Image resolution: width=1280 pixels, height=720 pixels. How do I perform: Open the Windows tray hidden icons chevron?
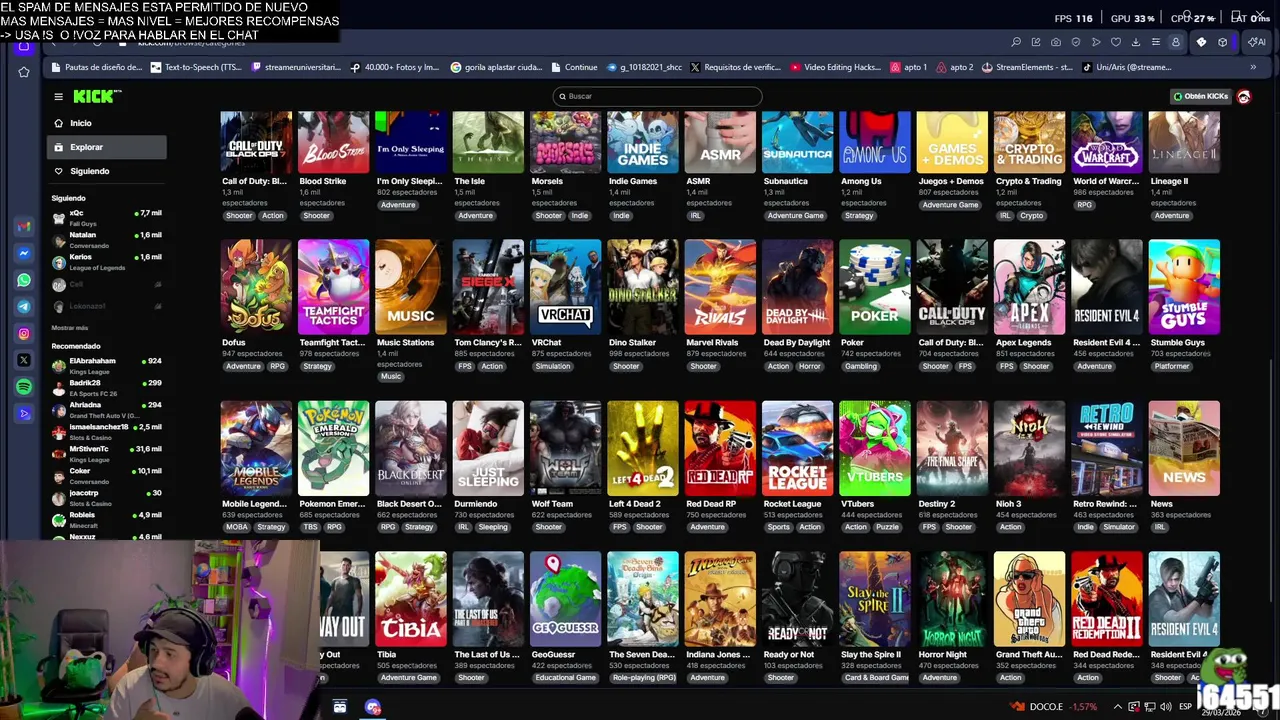(1118, 707)
